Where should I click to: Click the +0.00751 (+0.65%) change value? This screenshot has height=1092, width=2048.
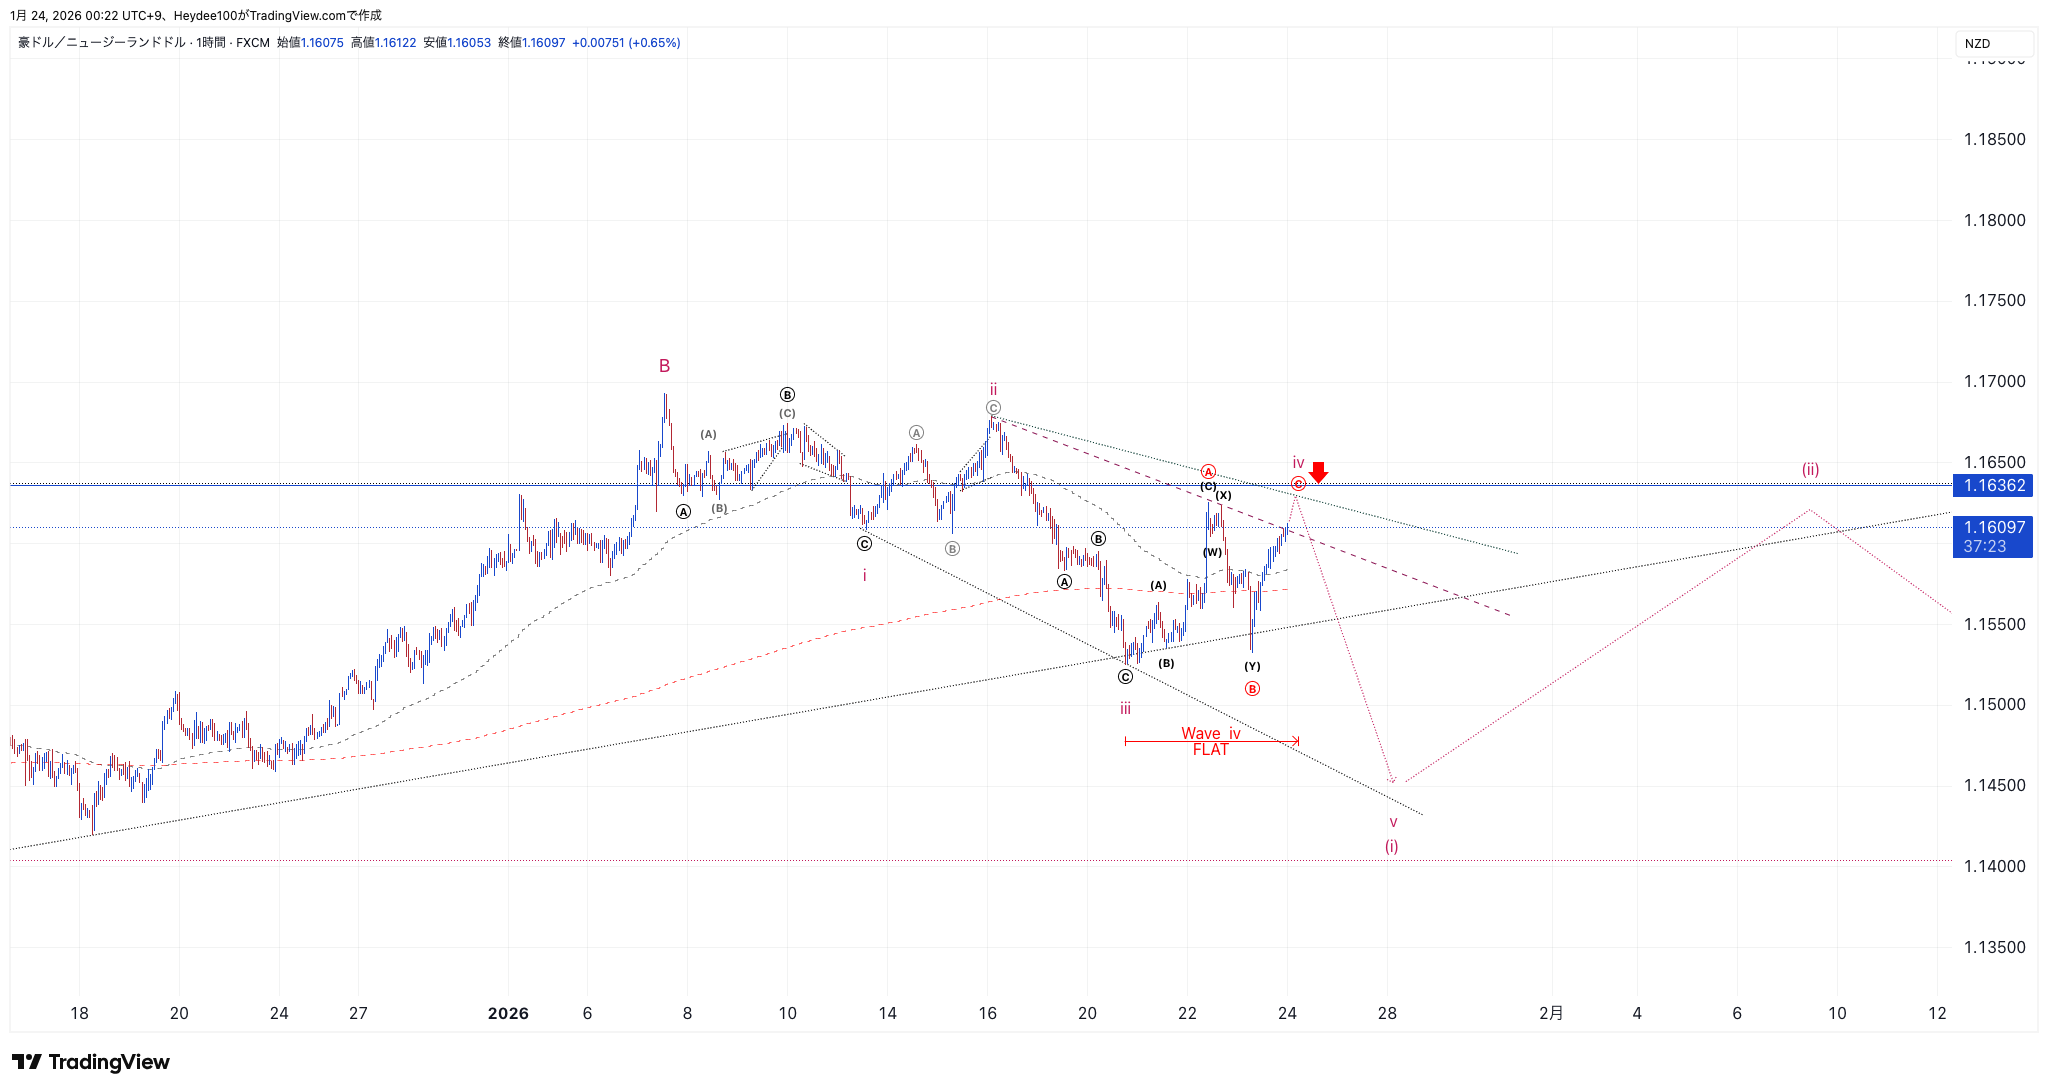[x=626, y=43]
